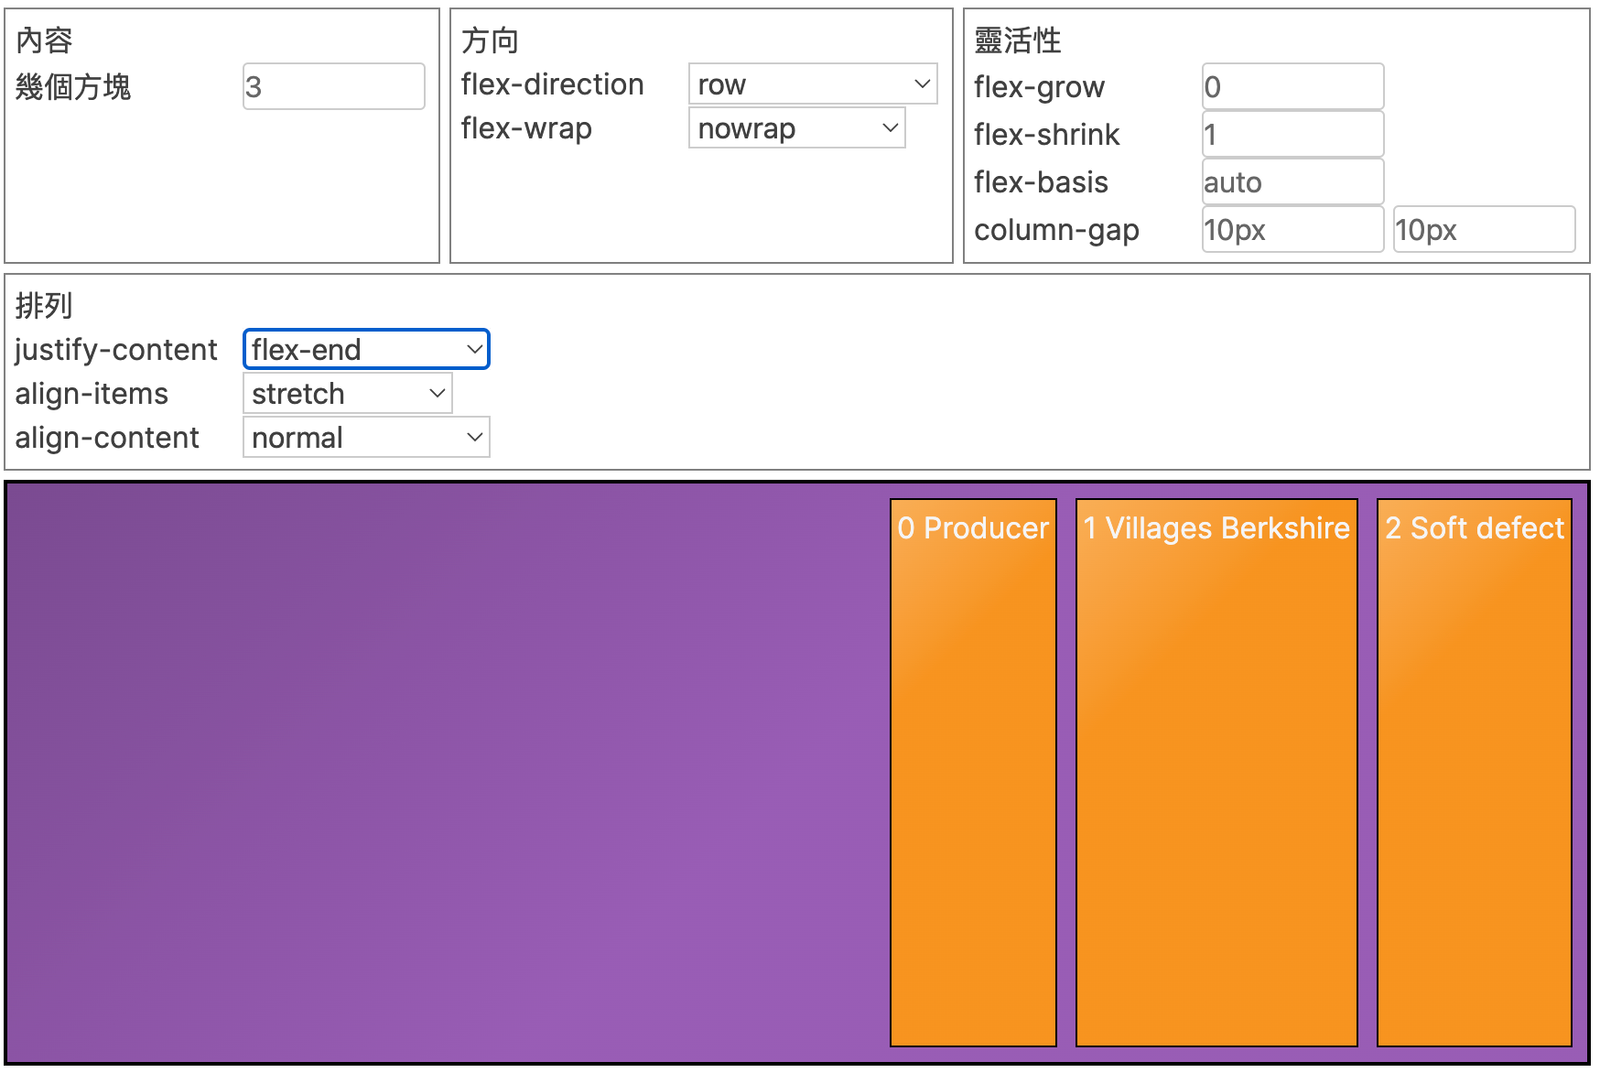The height and width of the screenshot is (1075, 1600).
Task: Open the justify-content flex-end dropdown
Action: (366, 349)
